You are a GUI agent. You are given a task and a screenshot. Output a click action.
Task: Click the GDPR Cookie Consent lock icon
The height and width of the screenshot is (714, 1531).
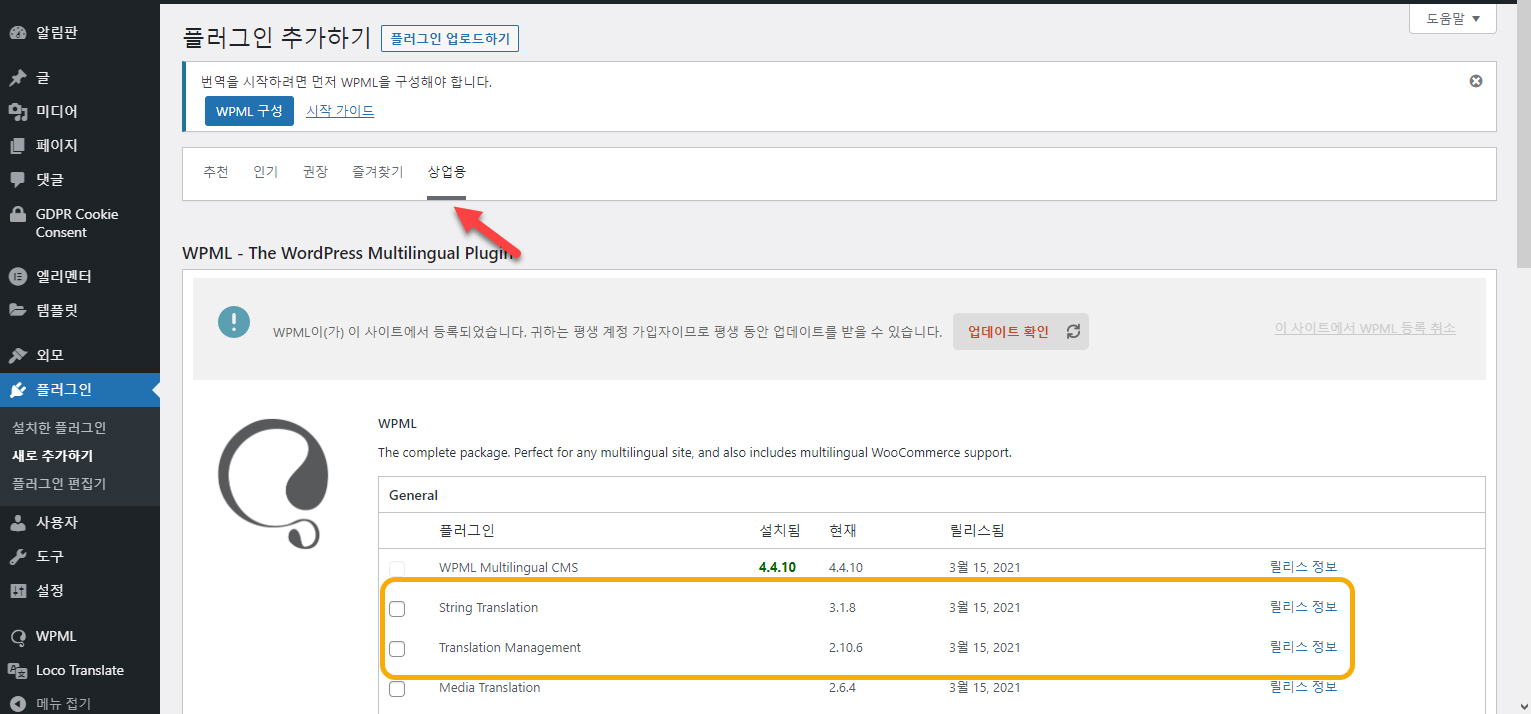(17, 214)
